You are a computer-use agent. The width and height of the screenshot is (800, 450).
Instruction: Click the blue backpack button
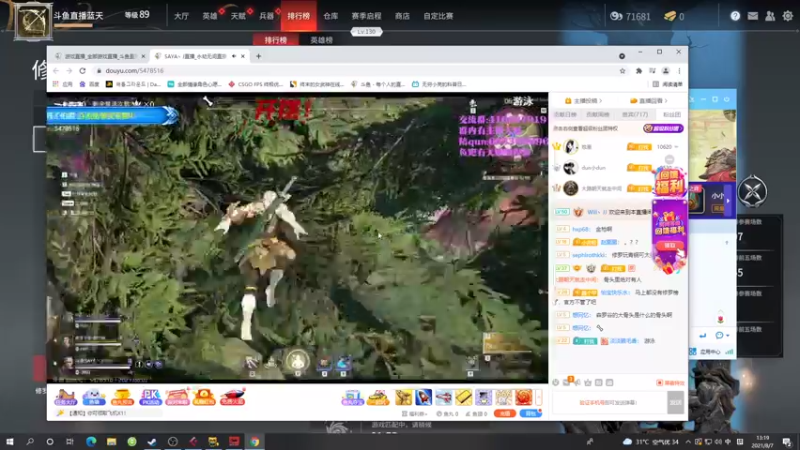[531, 413]
